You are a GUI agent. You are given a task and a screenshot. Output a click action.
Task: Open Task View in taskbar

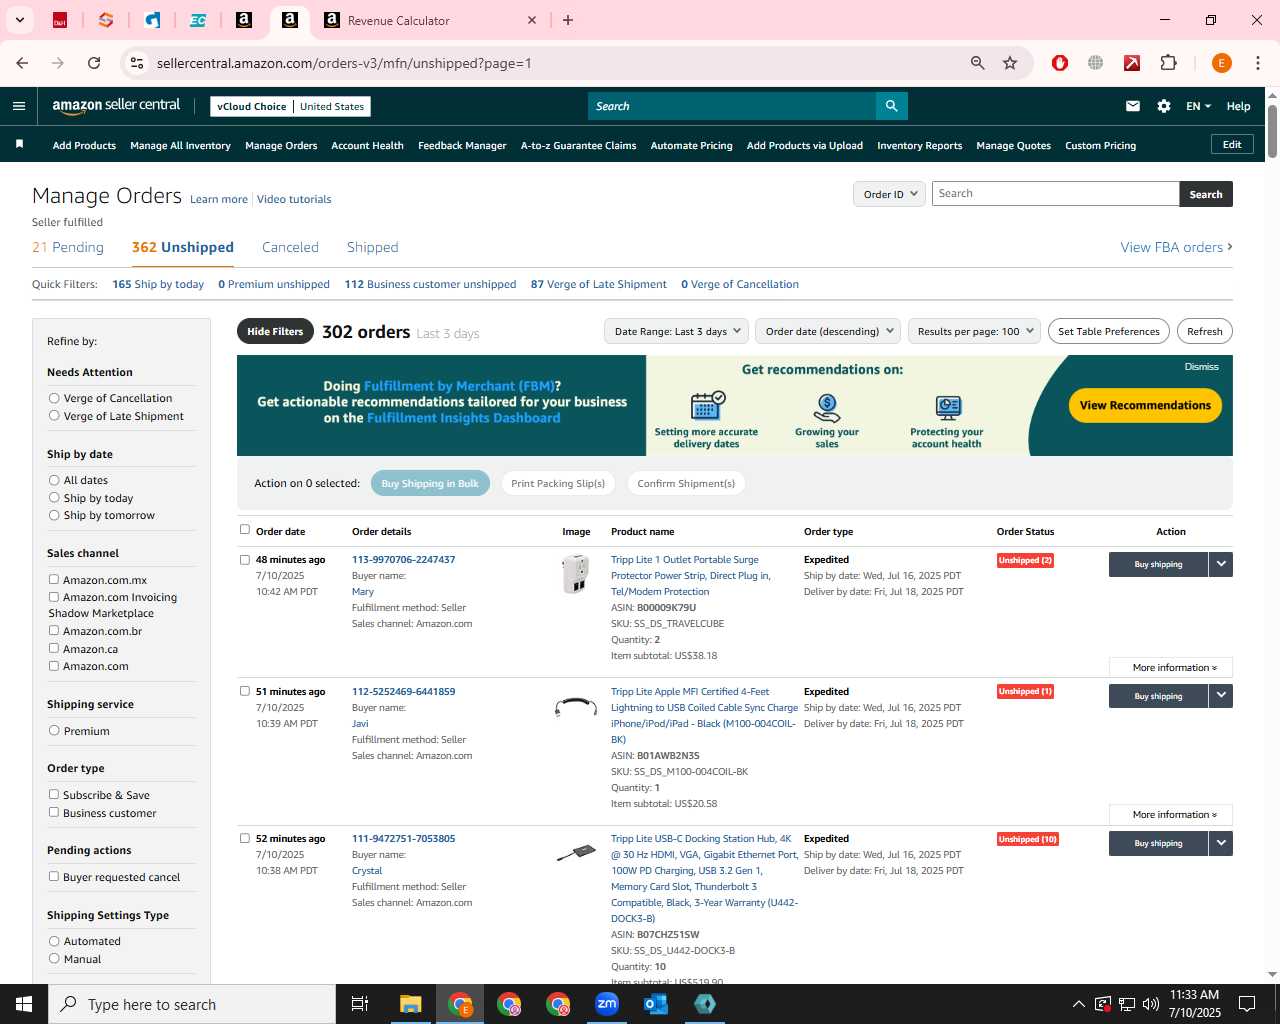pos(360,1004)
